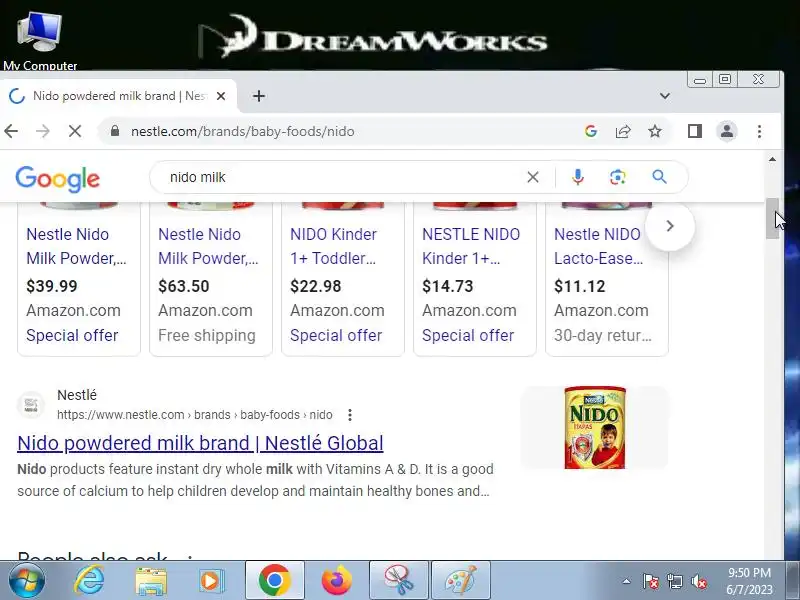Open Snipping Tool on taskbar

pos(398,580)
